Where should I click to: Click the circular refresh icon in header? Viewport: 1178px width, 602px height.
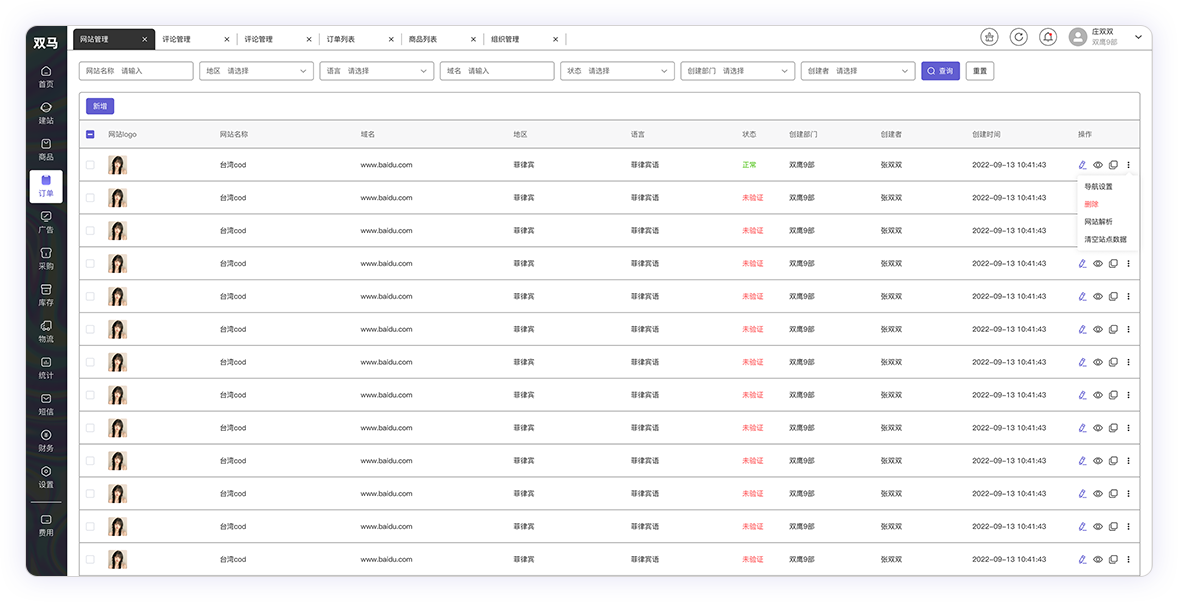pos(1019,37)
